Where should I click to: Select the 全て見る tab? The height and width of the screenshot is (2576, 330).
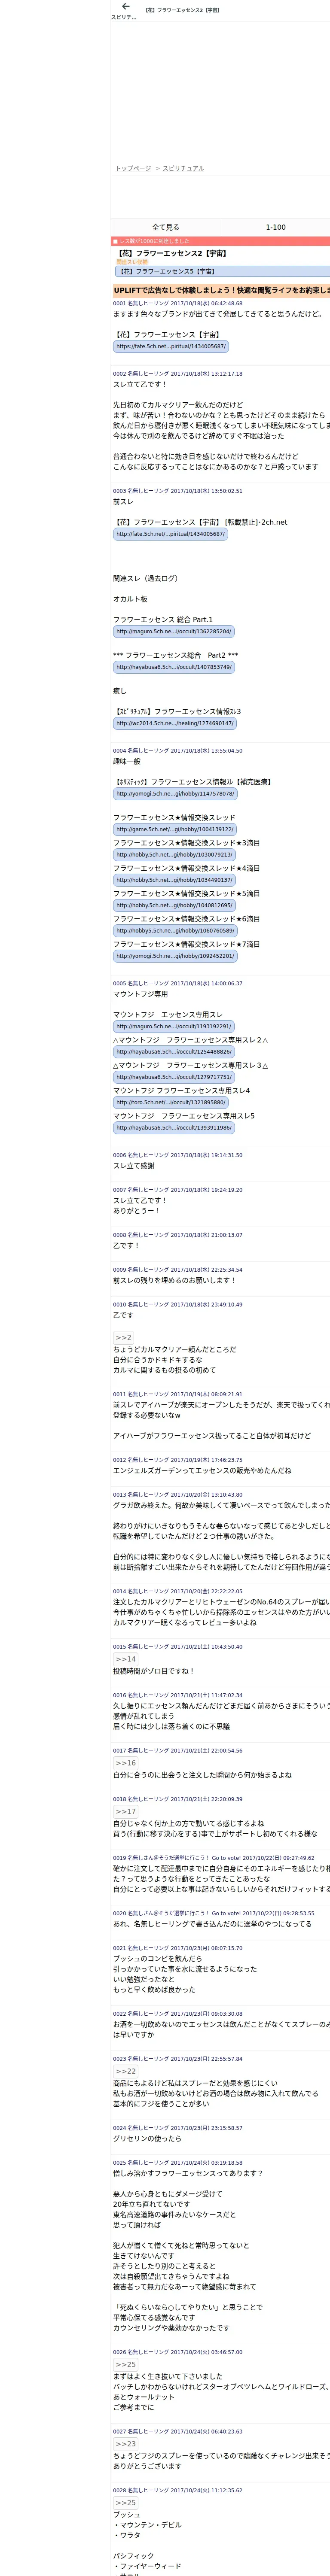click(165, 227)
